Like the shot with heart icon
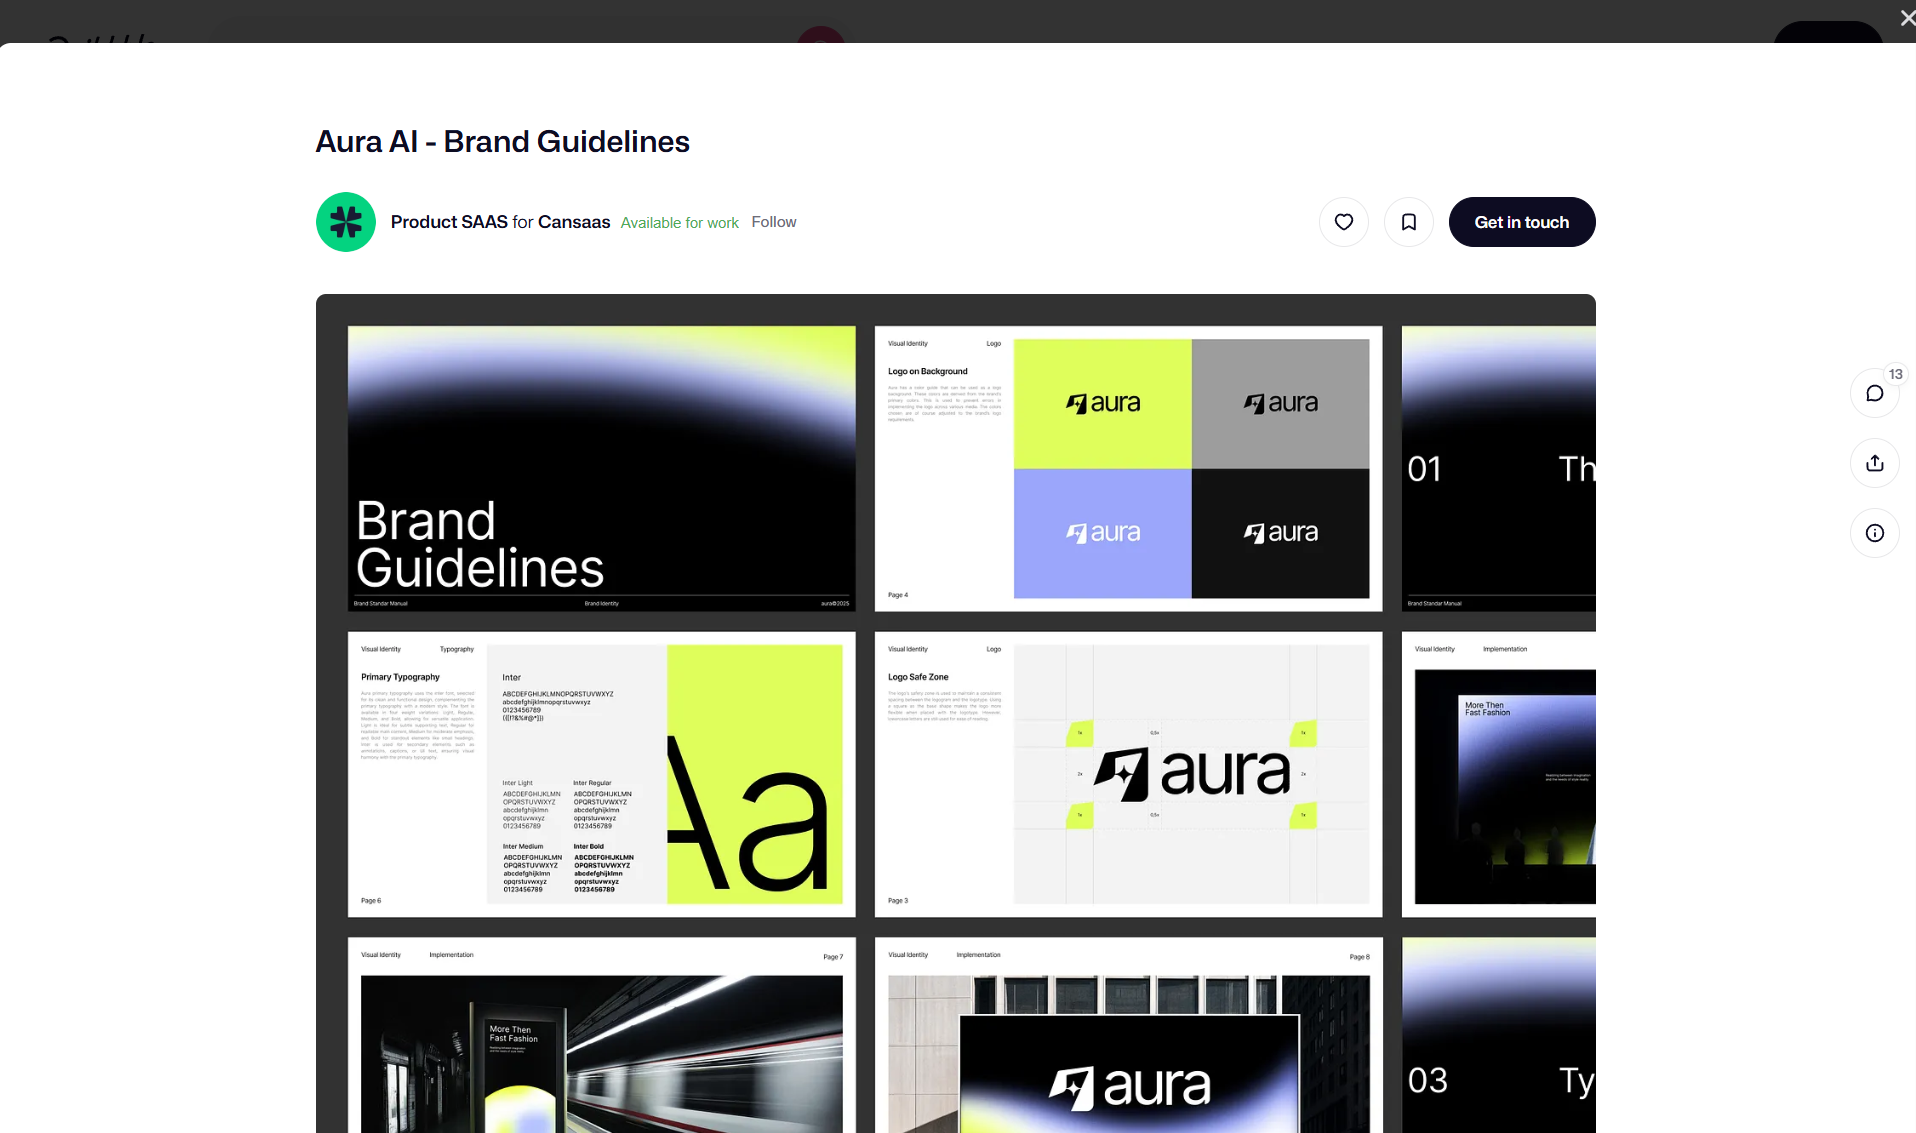This screenshot has width=1916, height=1133. click(x=1343, y=222)
